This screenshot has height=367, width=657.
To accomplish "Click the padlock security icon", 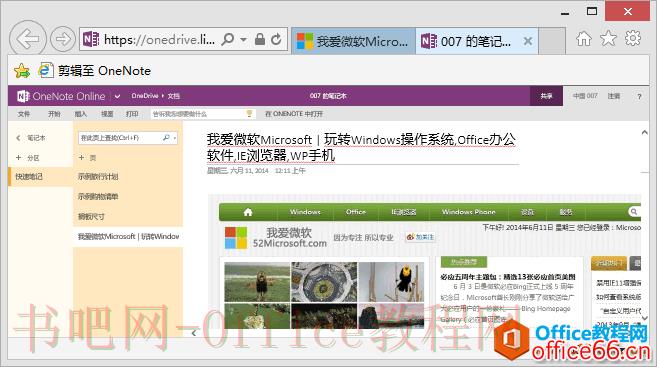I will (260, 39).
